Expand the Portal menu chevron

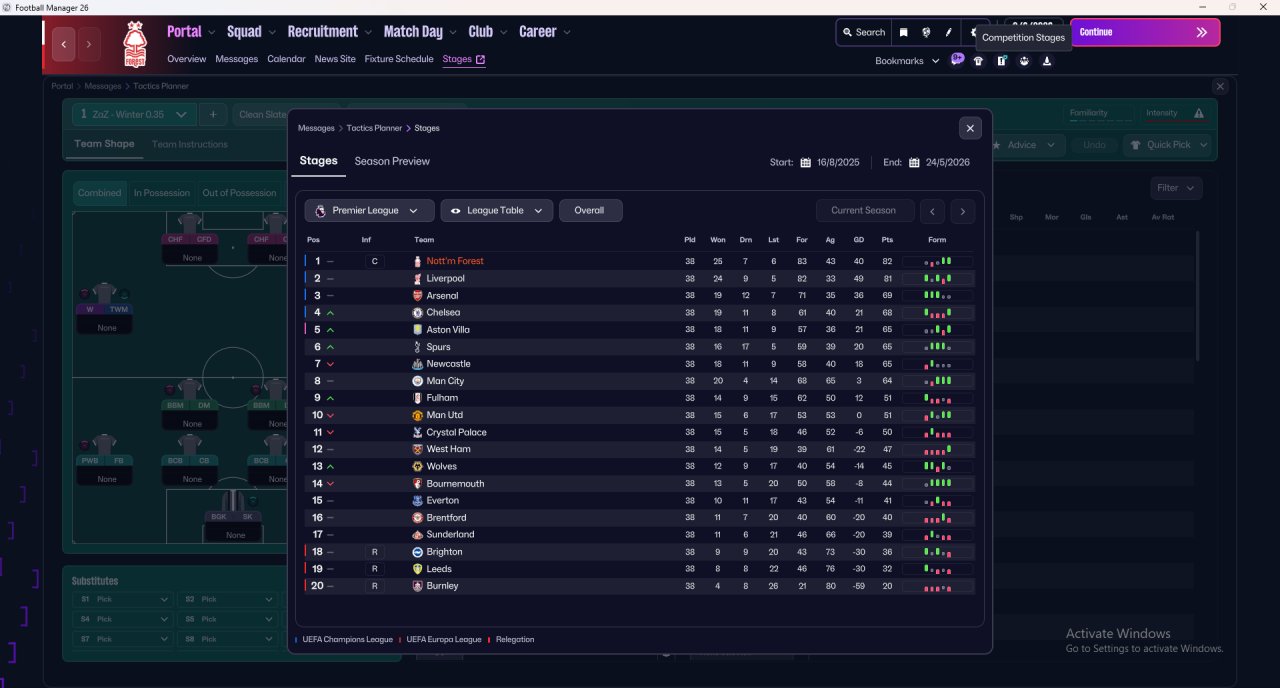pyautogui.click(x=212, y=33)
